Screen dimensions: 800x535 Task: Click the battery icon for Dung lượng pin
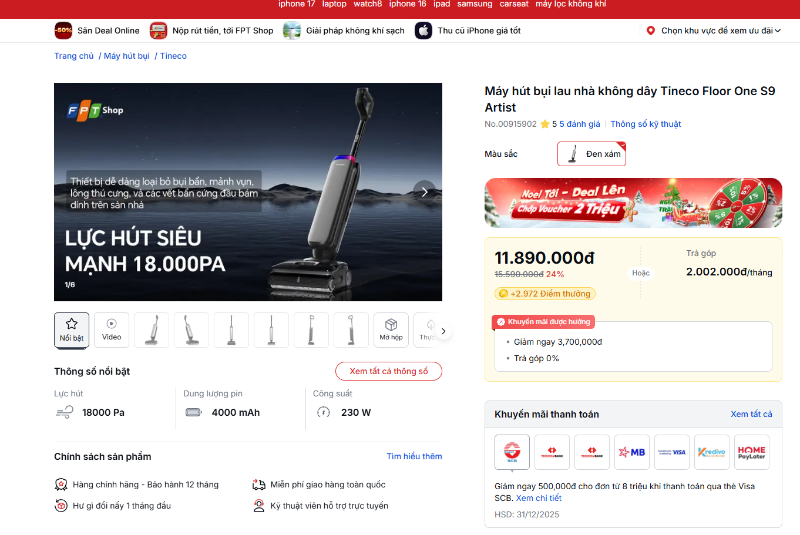point(193,412)
